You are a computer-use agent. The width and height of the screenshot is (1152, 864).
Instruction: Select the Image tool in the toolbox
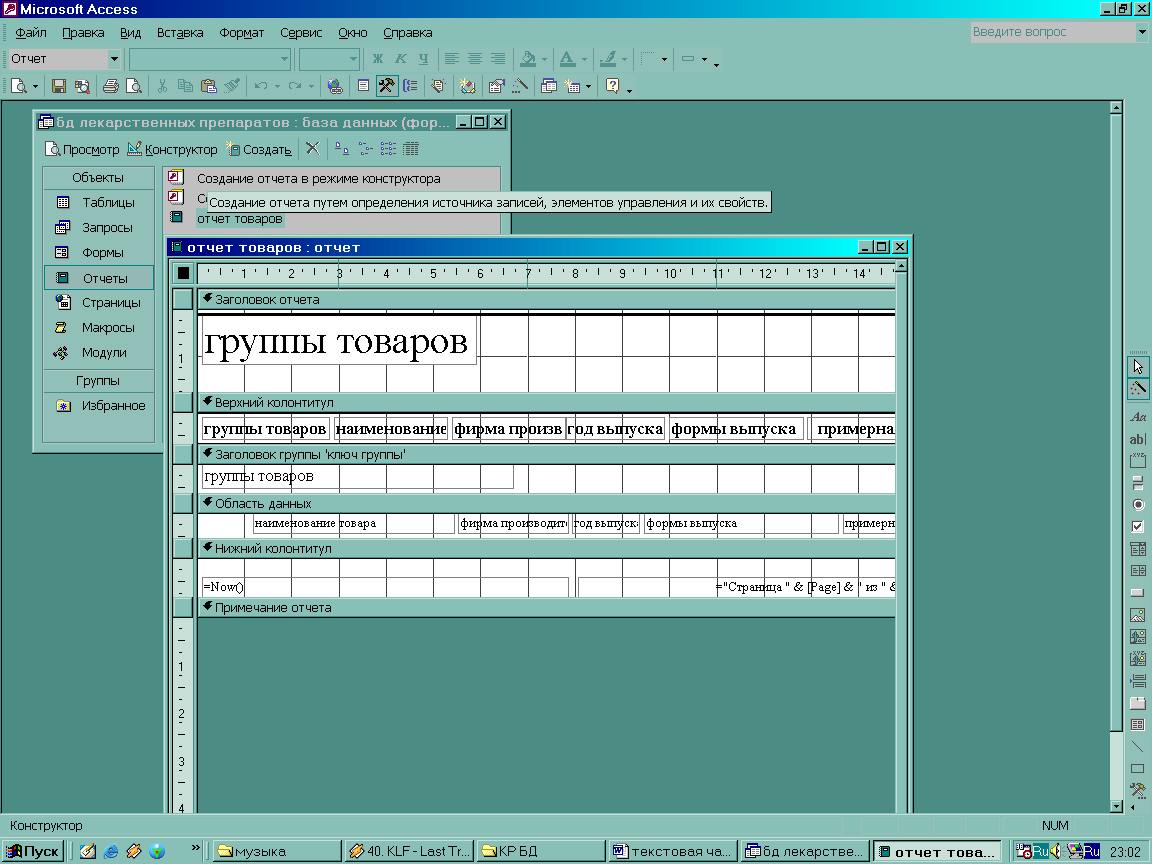1137,615
